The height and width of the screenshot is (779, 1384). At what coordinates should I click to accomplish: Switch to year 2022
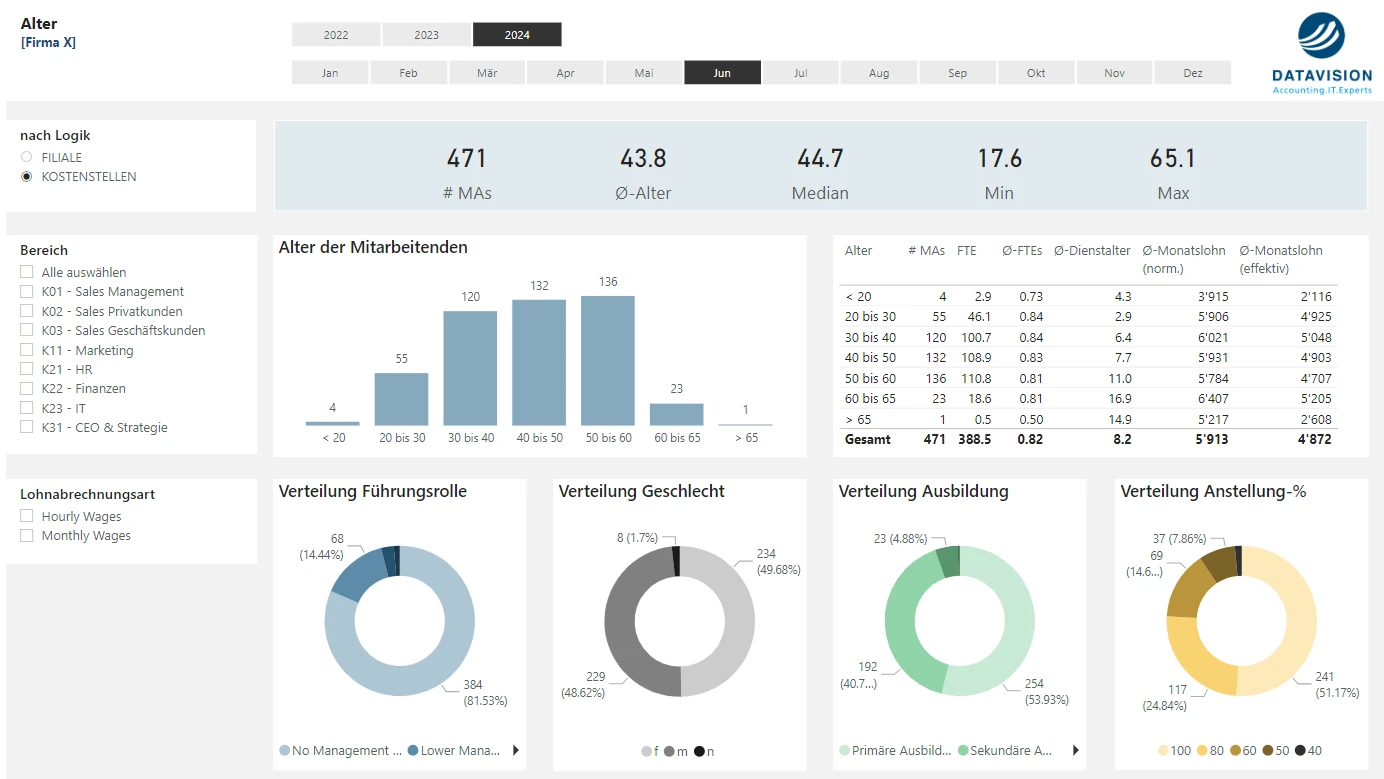336,35
